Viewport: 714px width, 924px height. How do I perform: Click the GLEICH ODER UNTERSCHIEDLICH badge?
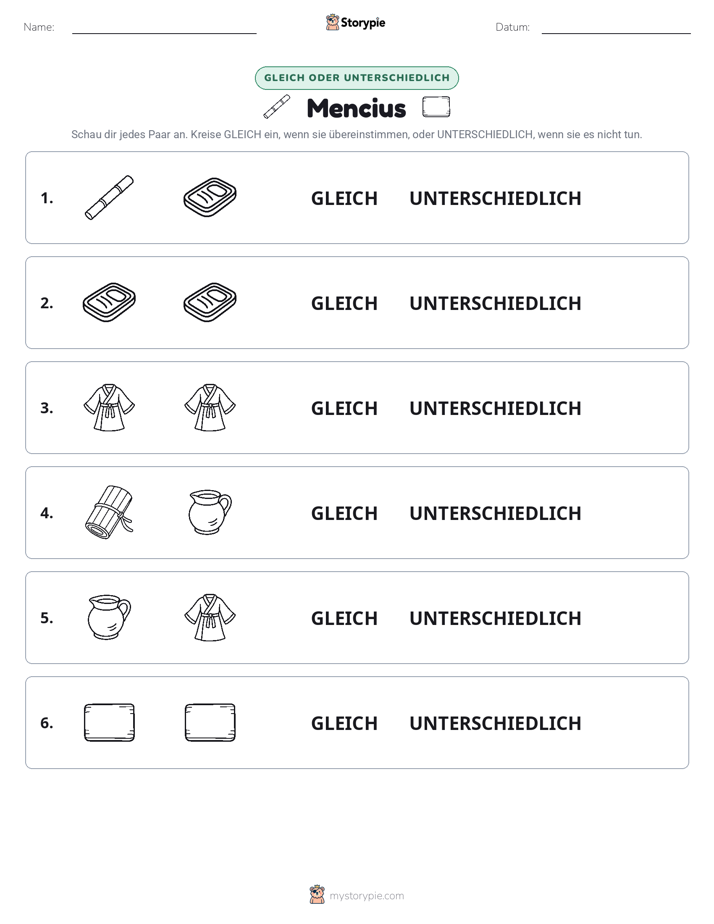(x=357, y=78)
